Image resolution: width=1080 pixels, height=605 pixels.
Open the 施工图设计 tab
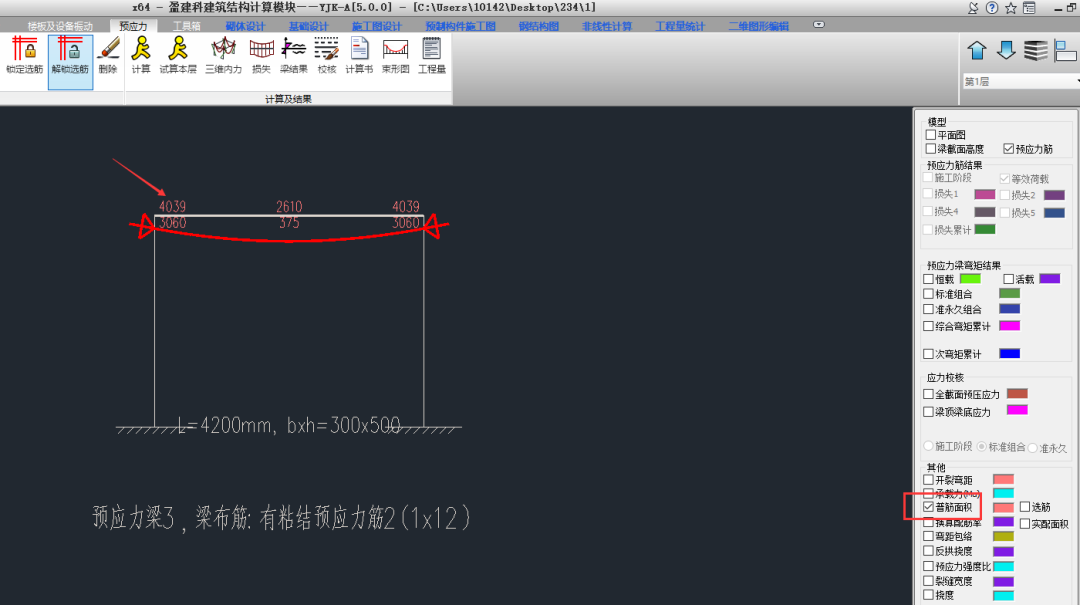pyautogui.click(x=377, y=26)
